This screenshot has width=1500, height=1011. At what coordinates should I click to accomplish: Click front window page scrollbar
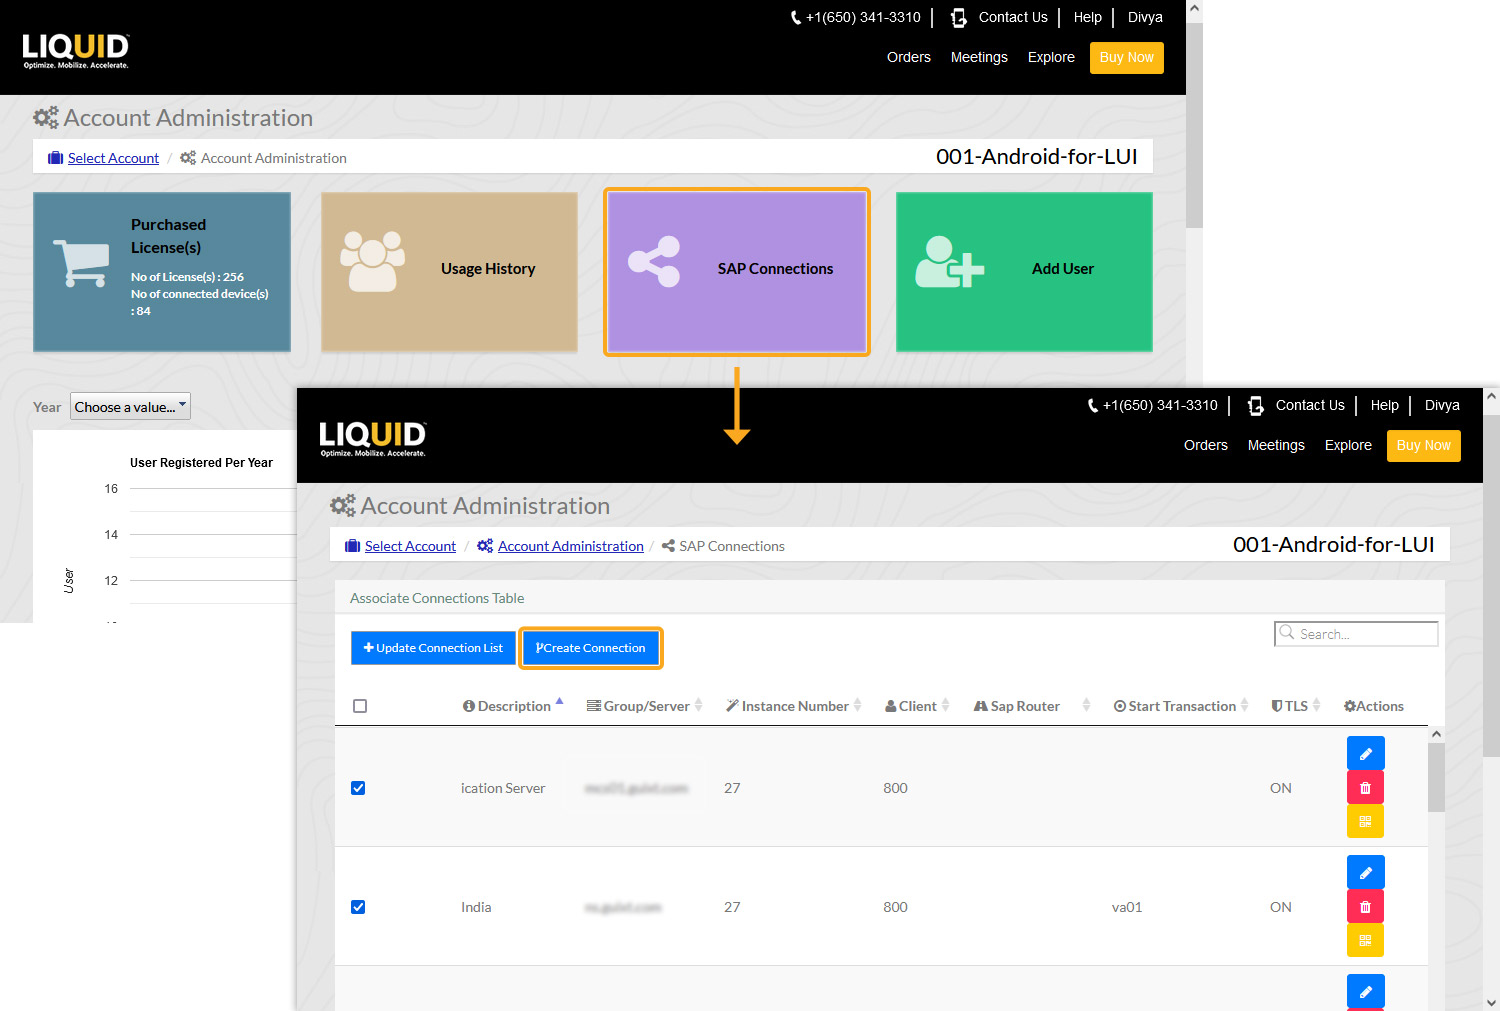point(1491,585)
